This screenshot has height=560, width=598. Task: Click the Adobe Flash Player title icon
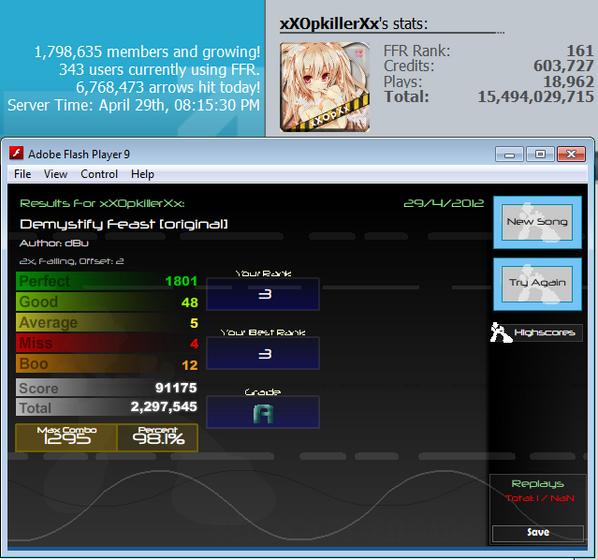coord(16,153)
